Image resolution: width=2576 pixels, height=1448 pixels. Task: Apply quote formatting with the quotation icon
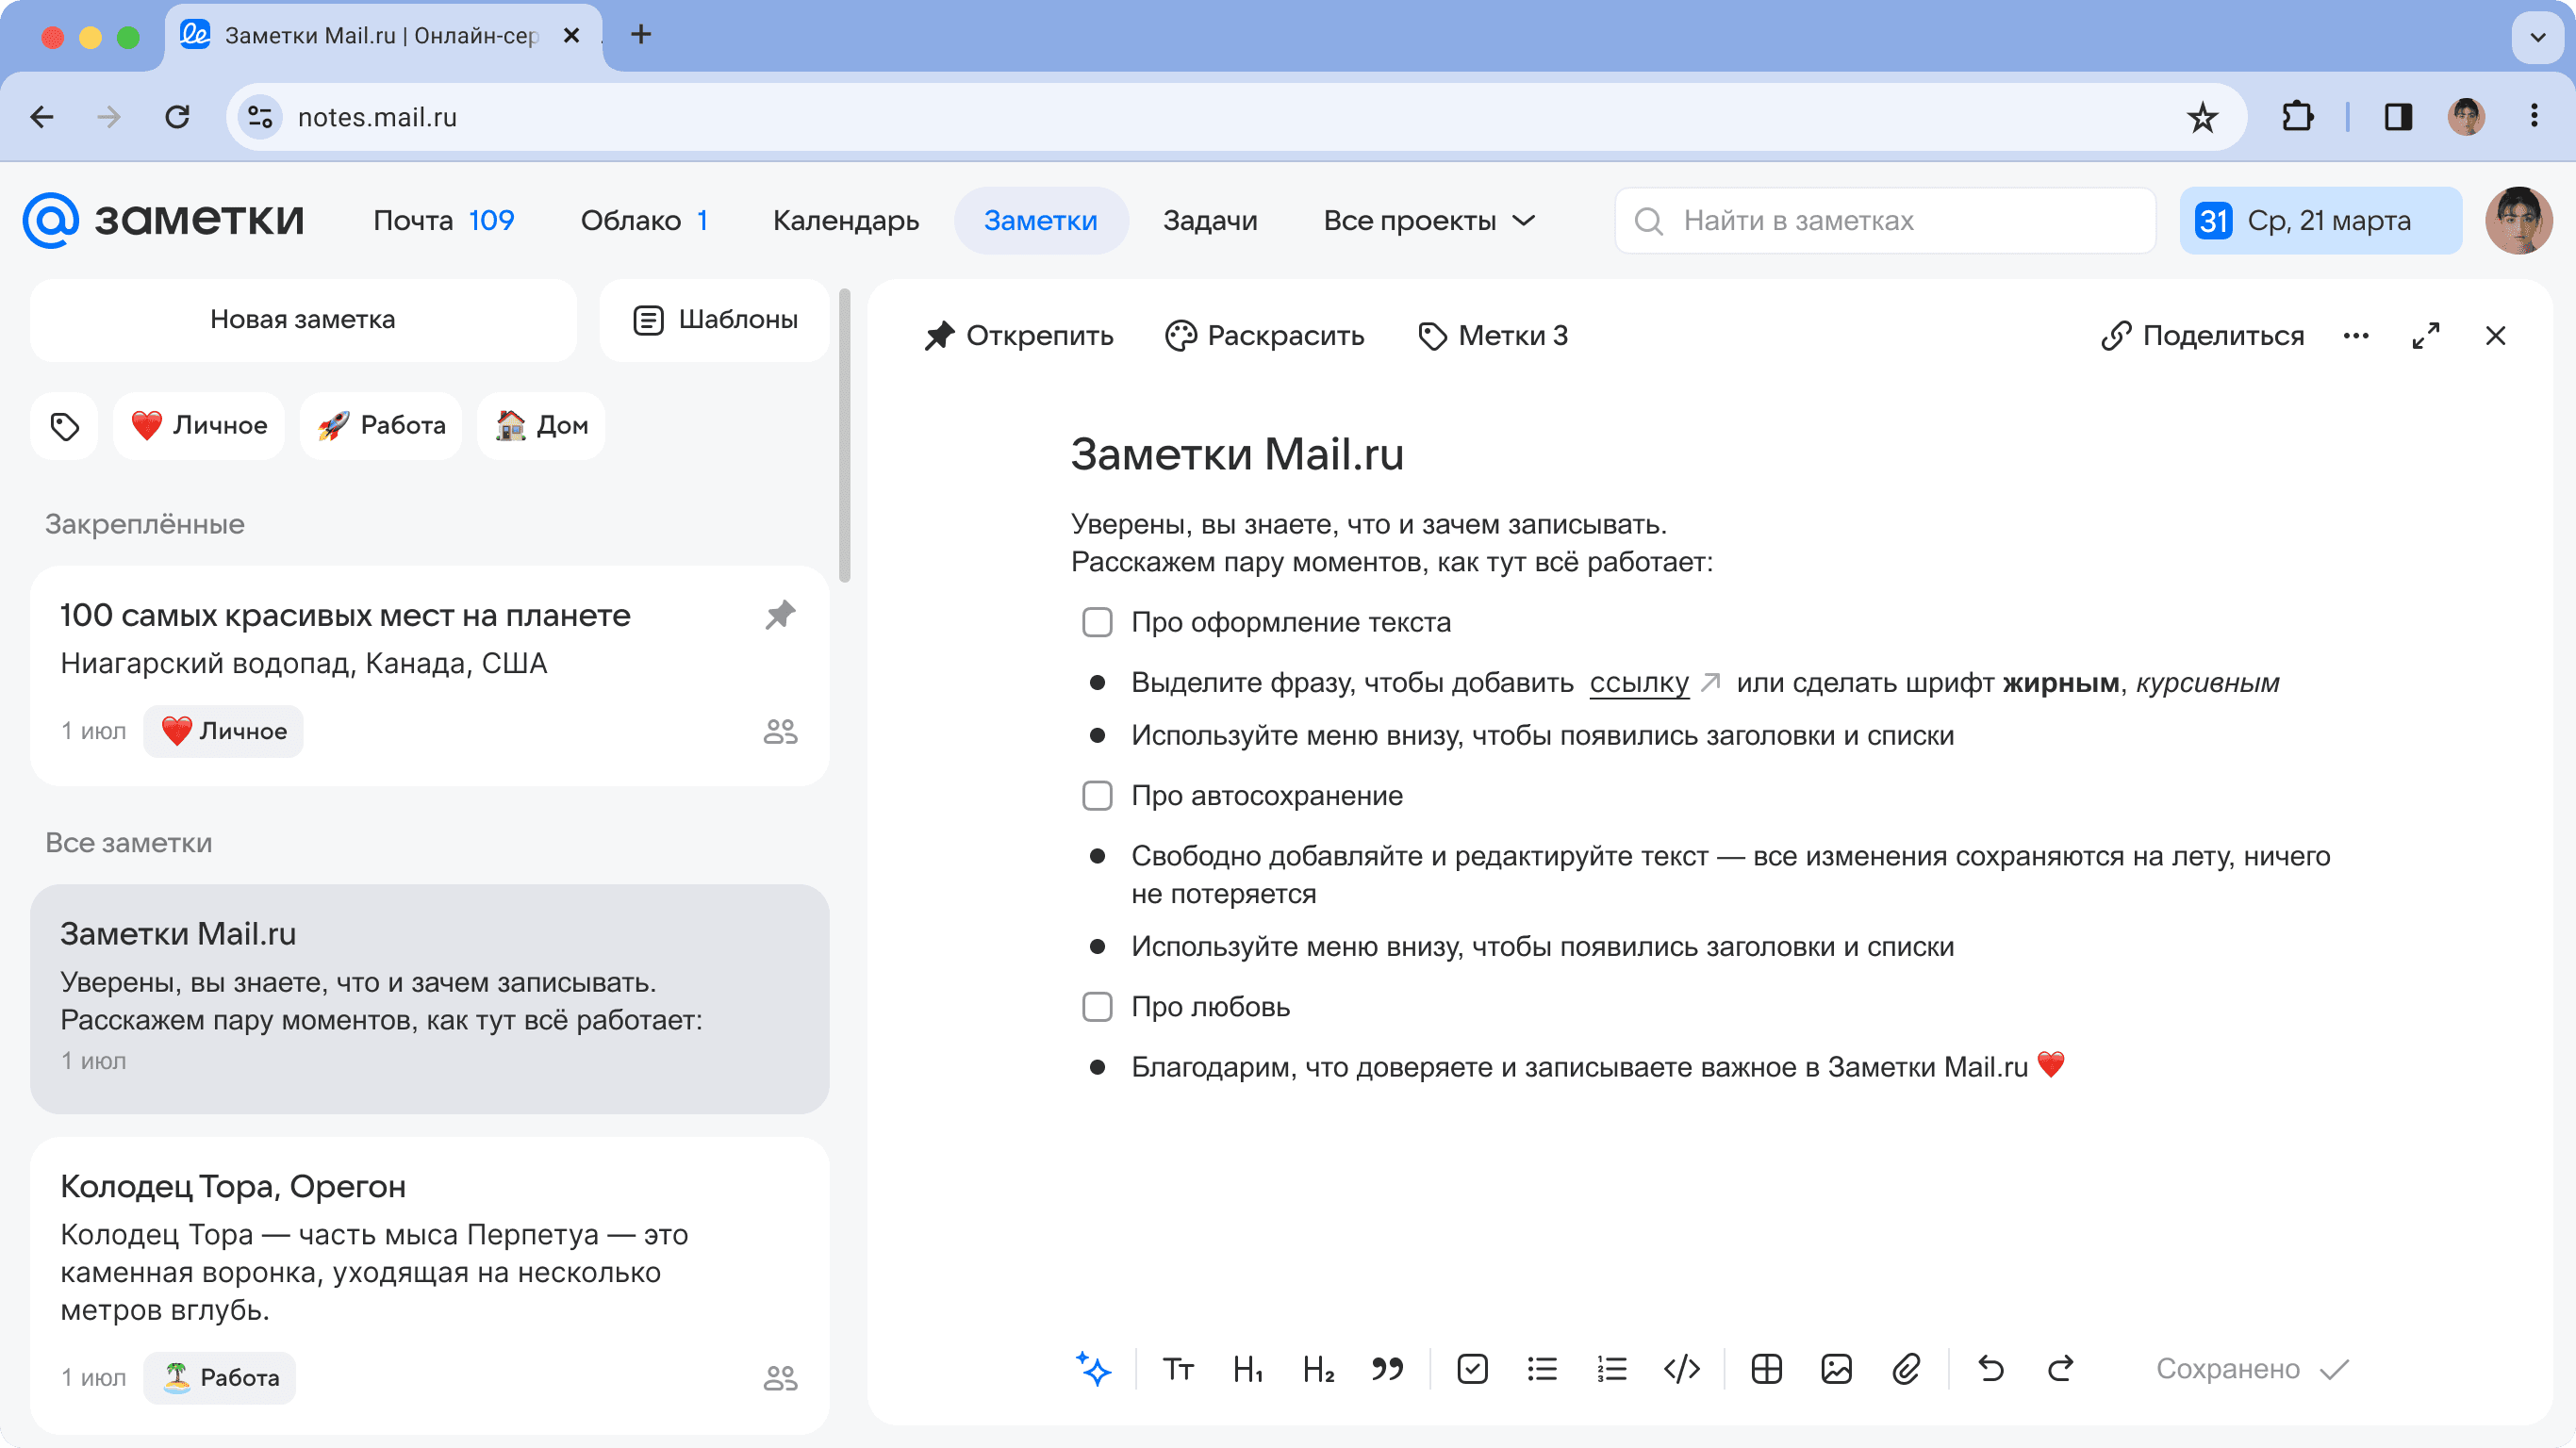pos(1387,1368)
